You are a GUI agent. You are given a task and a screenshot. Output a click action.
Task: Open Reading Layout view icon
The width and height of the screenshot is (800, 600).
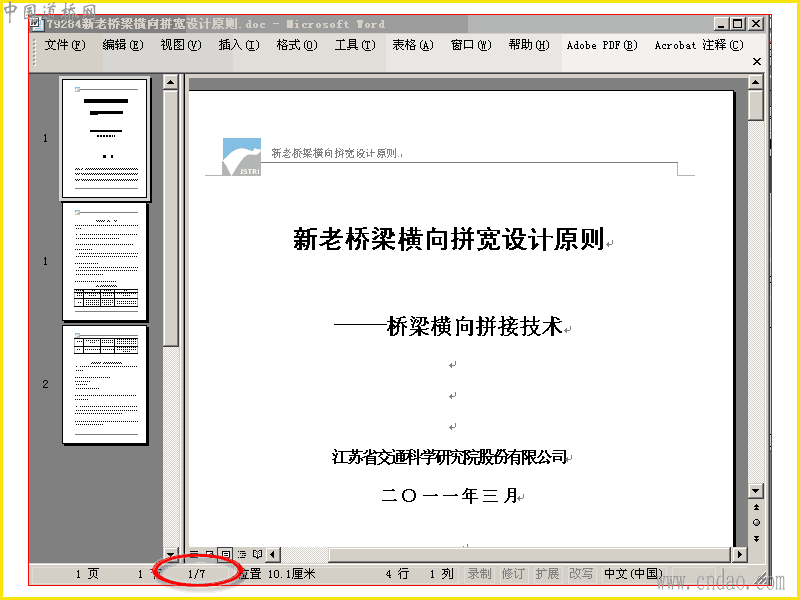pyautogui.click(x=258, y=554)
